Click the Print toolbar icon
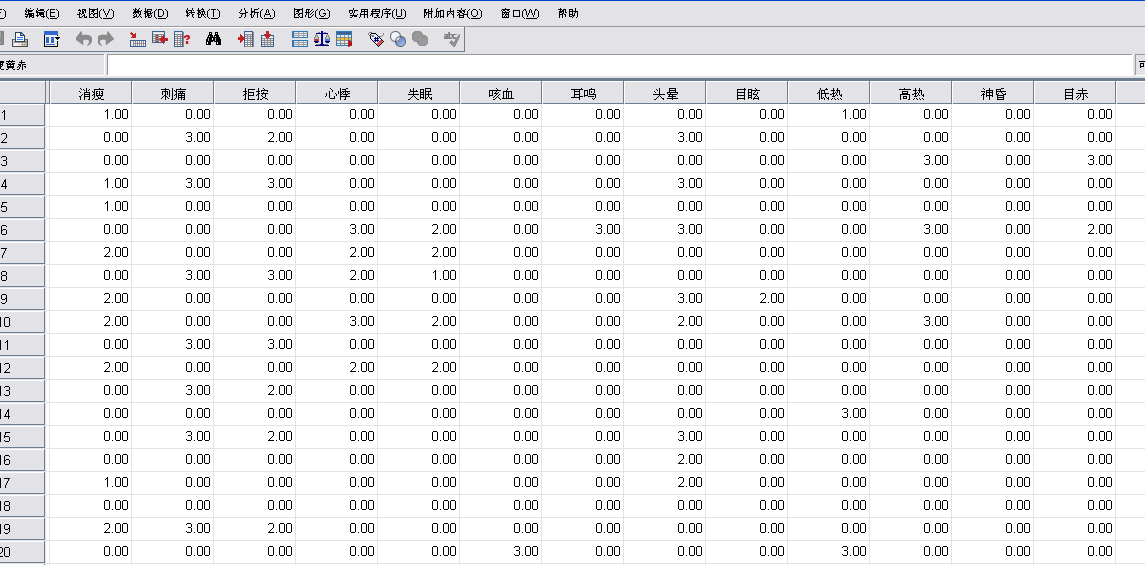The image size is (1145, 565). click(x=19, y=39)
